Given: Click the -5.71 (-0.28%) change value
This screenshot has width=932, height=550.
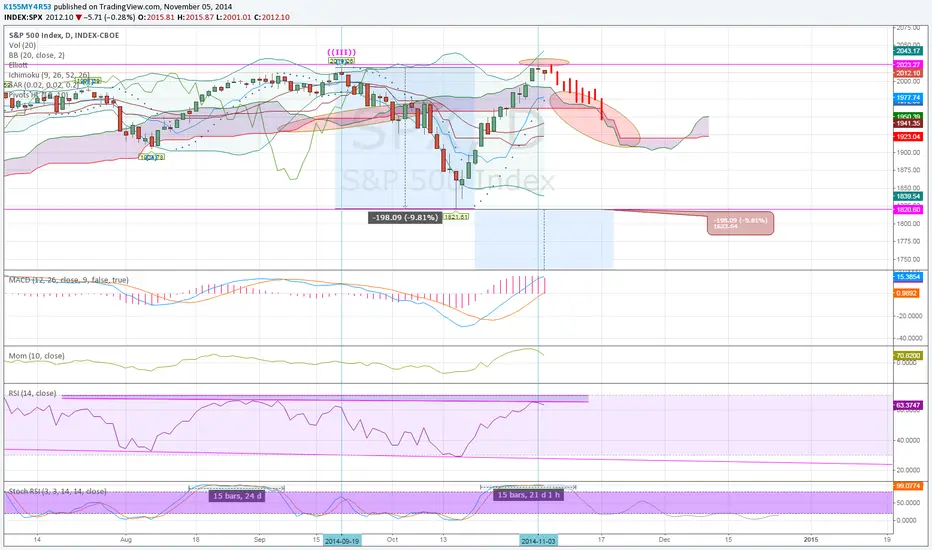Looking at the screenshot, I should [x=110, y=17].
